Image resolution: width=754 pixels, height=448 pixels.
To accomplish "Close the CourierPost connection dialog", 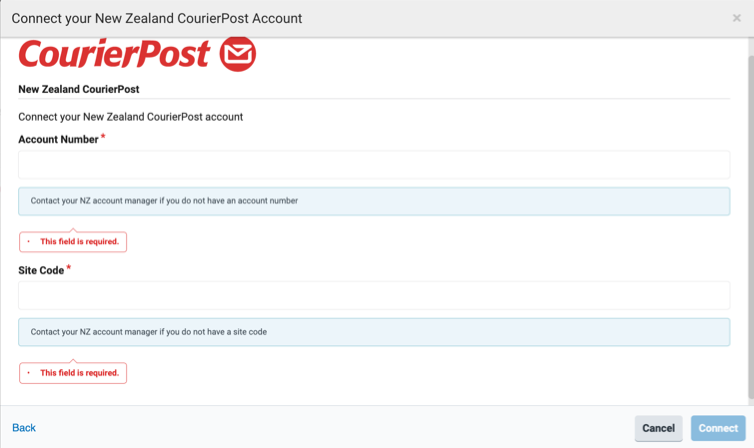I will (736, 18).
